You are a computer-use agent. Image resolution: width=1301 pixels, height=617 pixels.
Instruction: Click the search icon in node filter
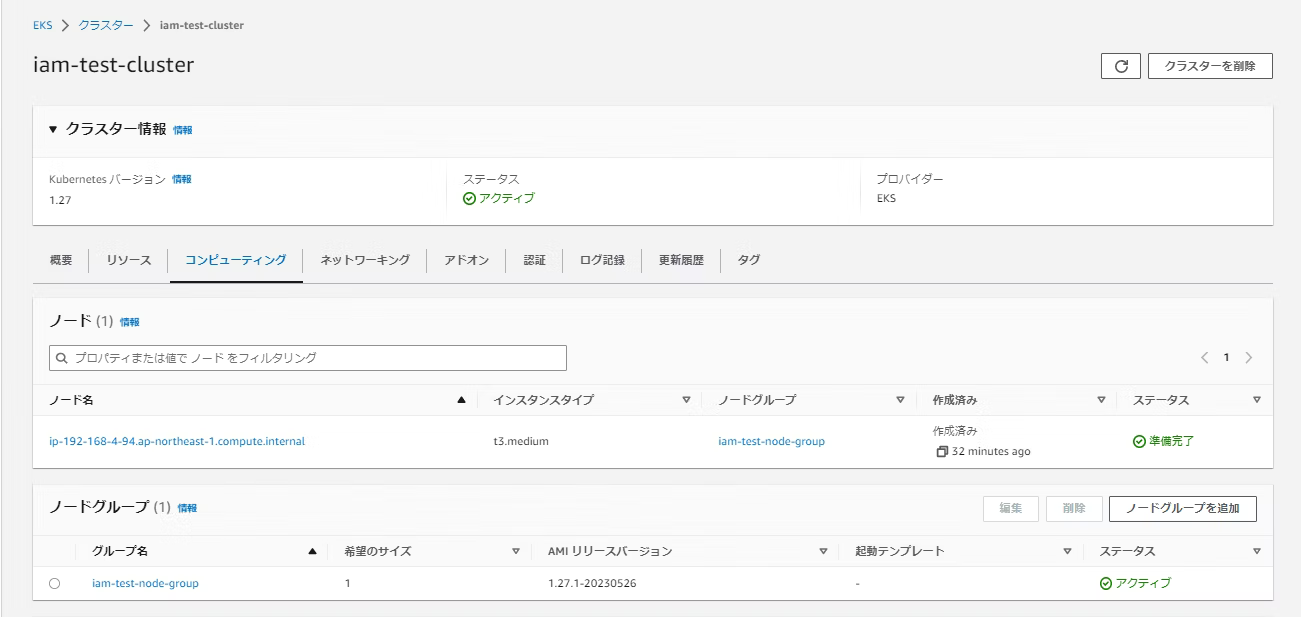pos(63,358)
